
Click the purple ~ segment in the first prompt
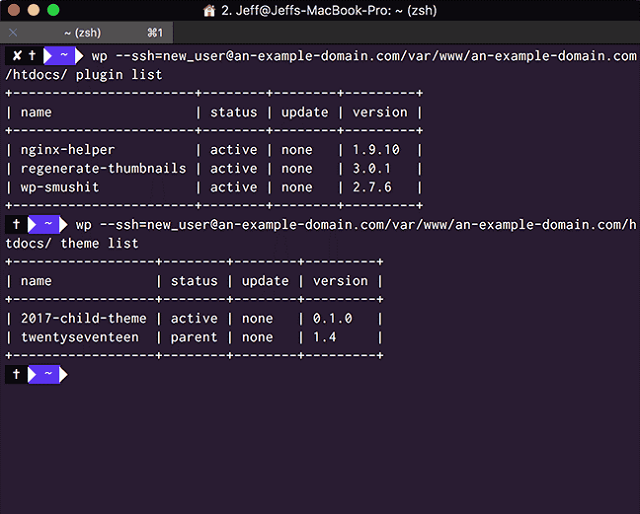64,56
